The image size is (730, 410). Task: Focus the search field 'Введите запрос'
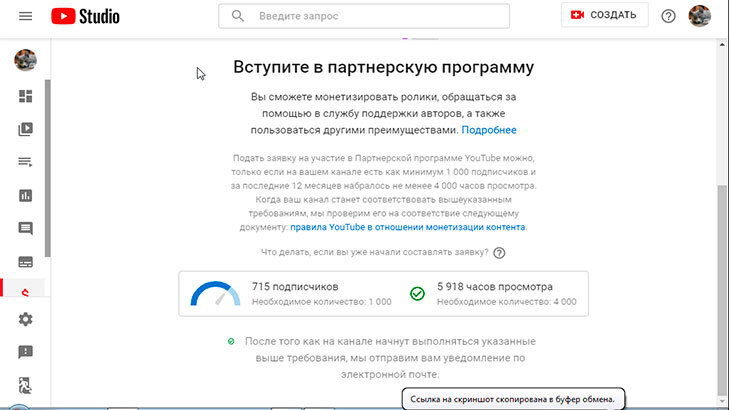364,16
